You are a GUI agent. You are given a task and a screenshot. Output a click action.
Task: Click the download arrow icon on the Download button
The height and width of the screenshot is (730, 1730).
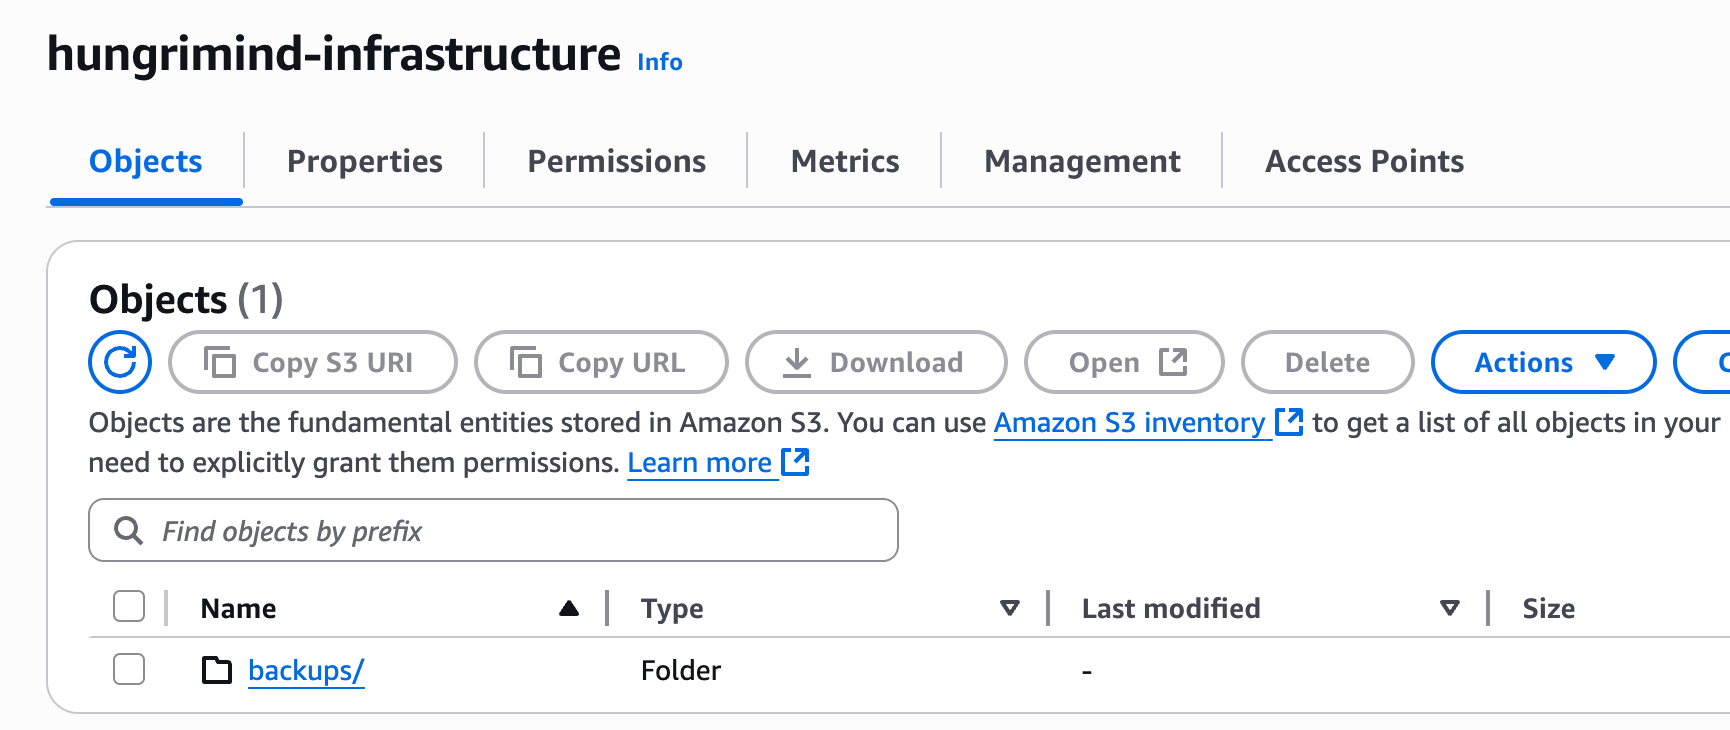click(797, 362)
